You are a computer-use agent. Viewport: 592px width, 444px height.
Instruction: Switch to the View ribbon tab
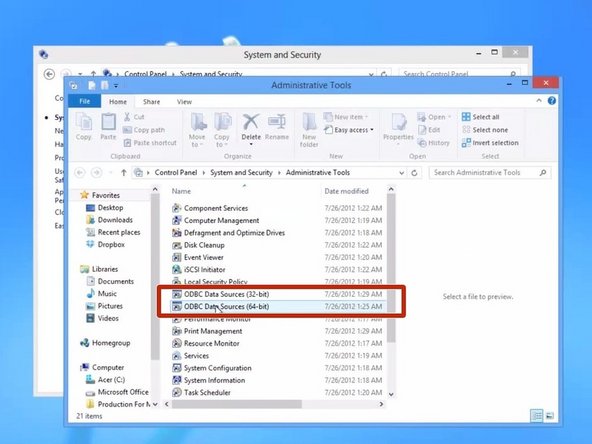tap(184, 102)
